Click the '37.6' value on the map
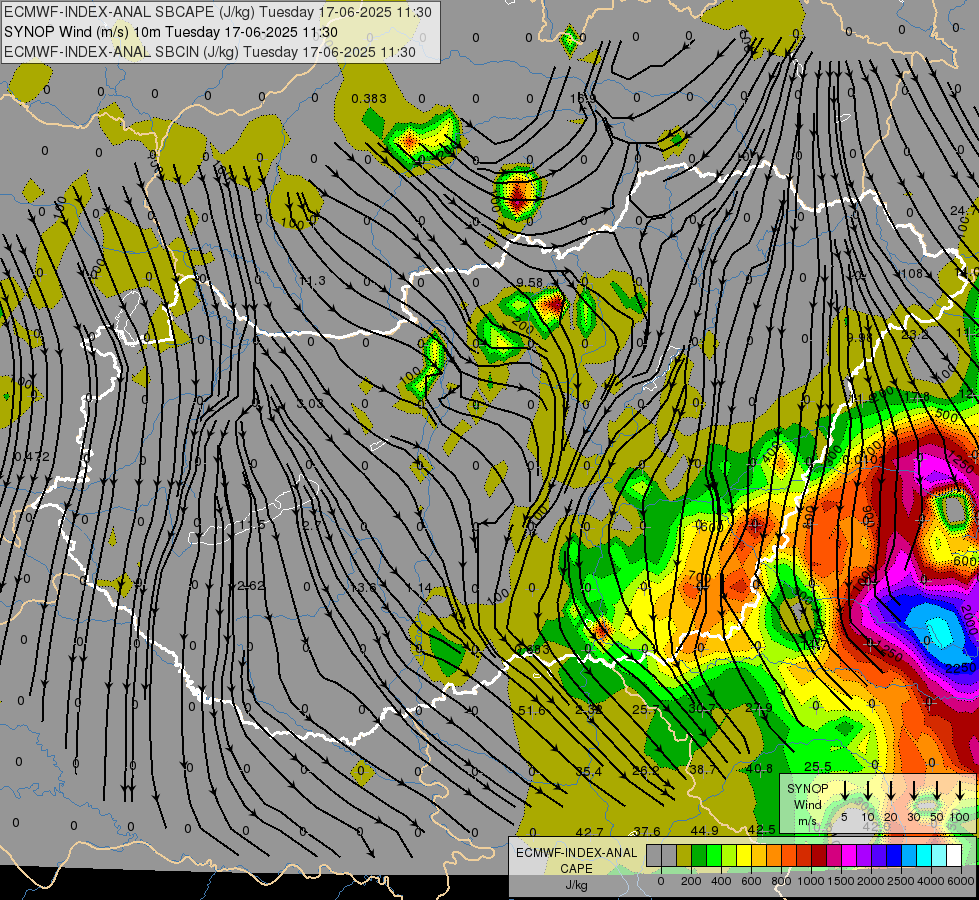The width and height of the screenshot is (979, 900). coord(647,831)
